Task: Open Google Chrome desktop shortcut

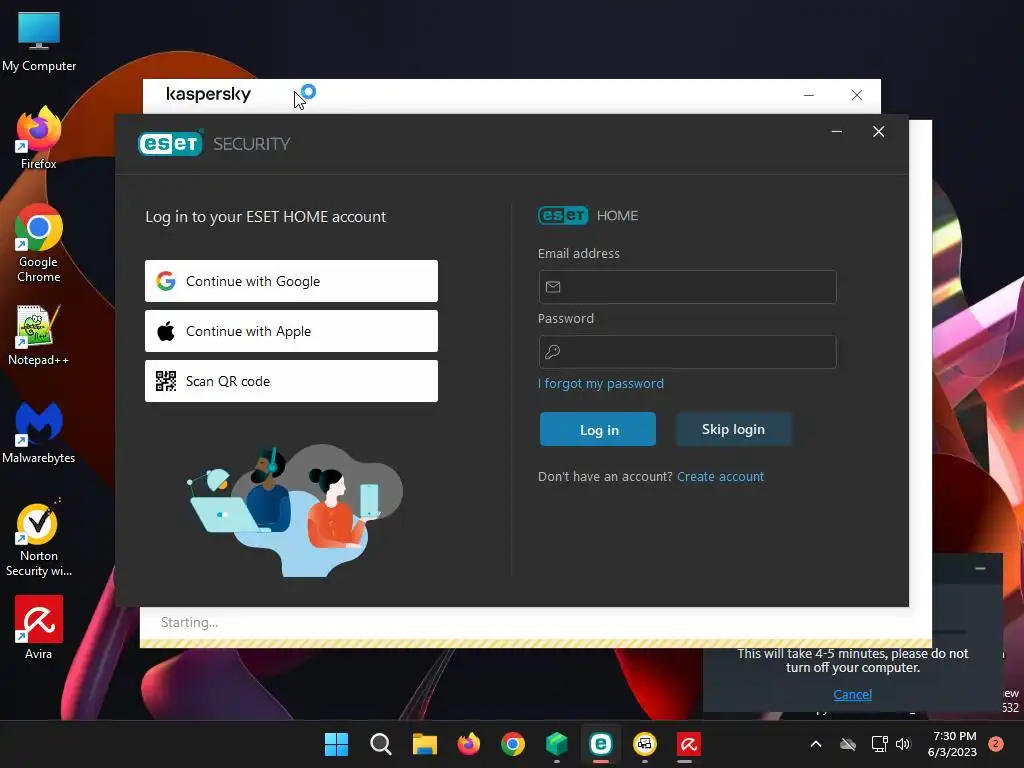Action: click(x=39, y=243)
